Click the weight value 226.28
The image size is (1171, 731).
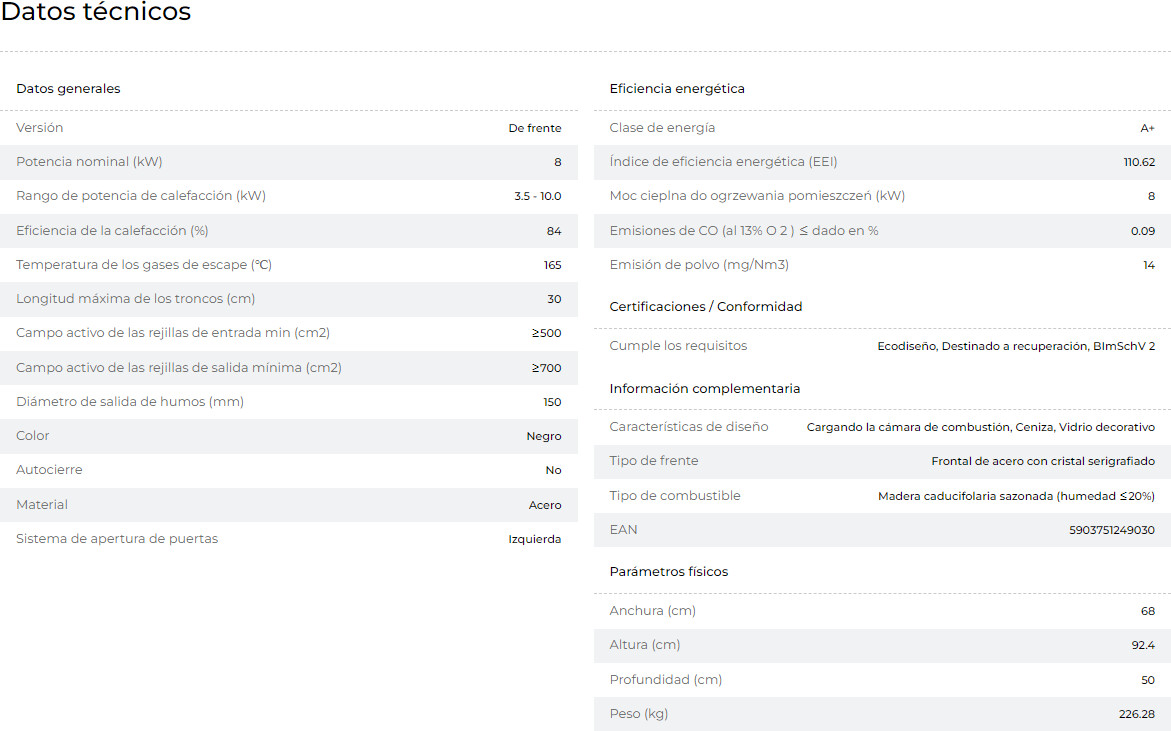point(1136,714)
